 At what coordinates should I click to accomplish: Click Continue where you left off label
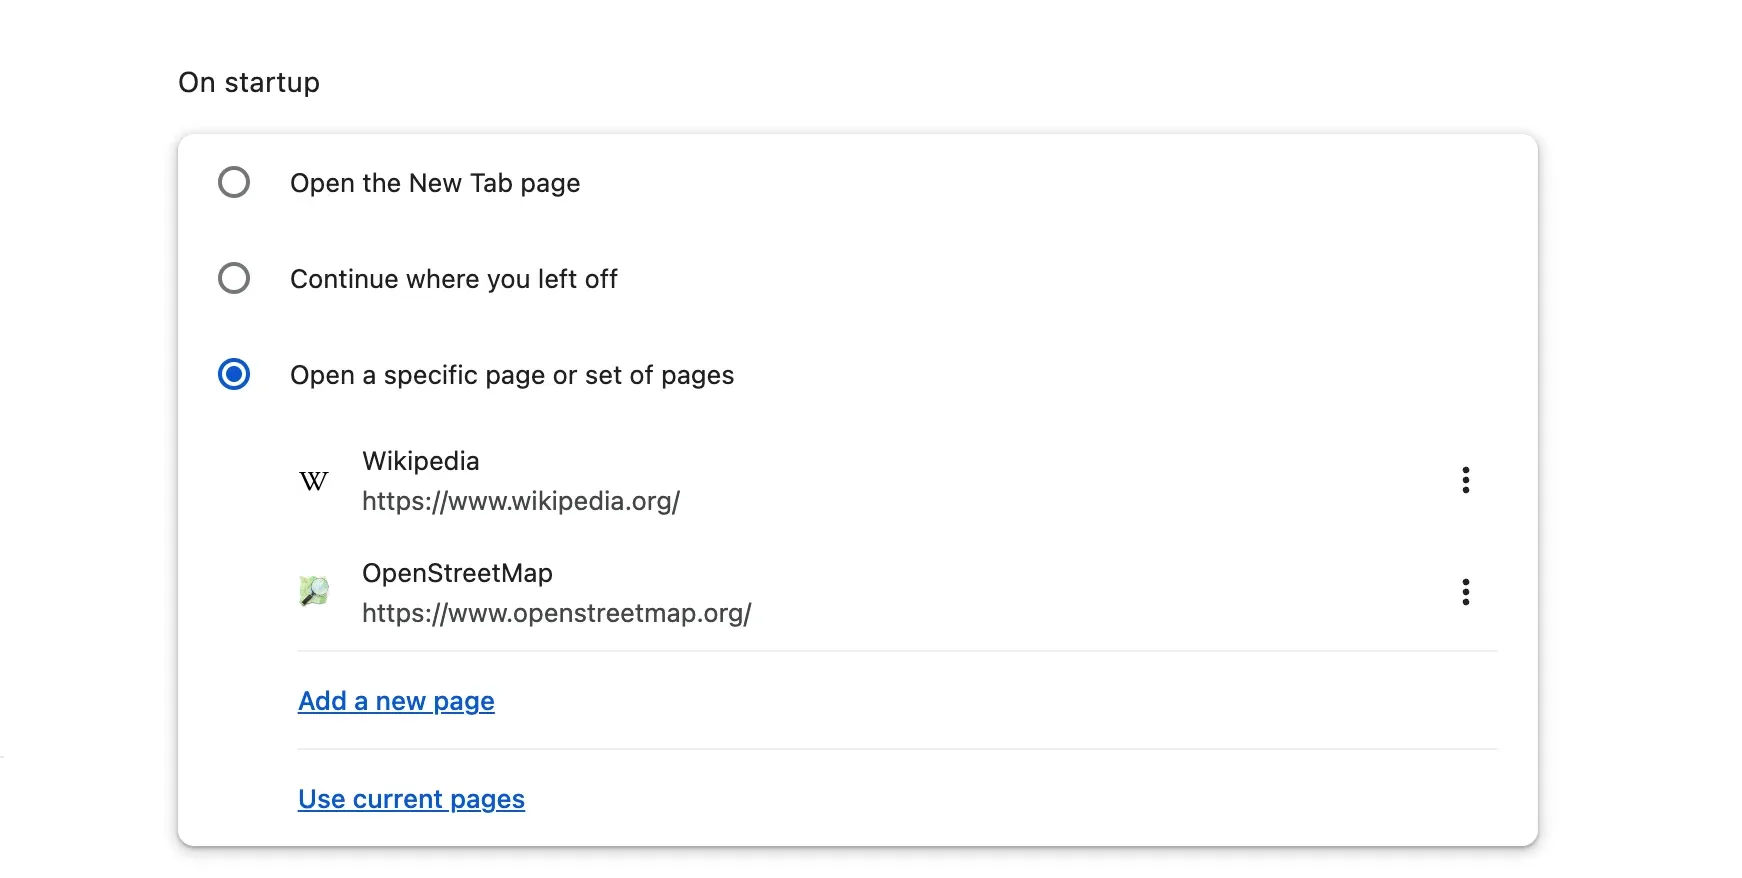pos(454,279)
